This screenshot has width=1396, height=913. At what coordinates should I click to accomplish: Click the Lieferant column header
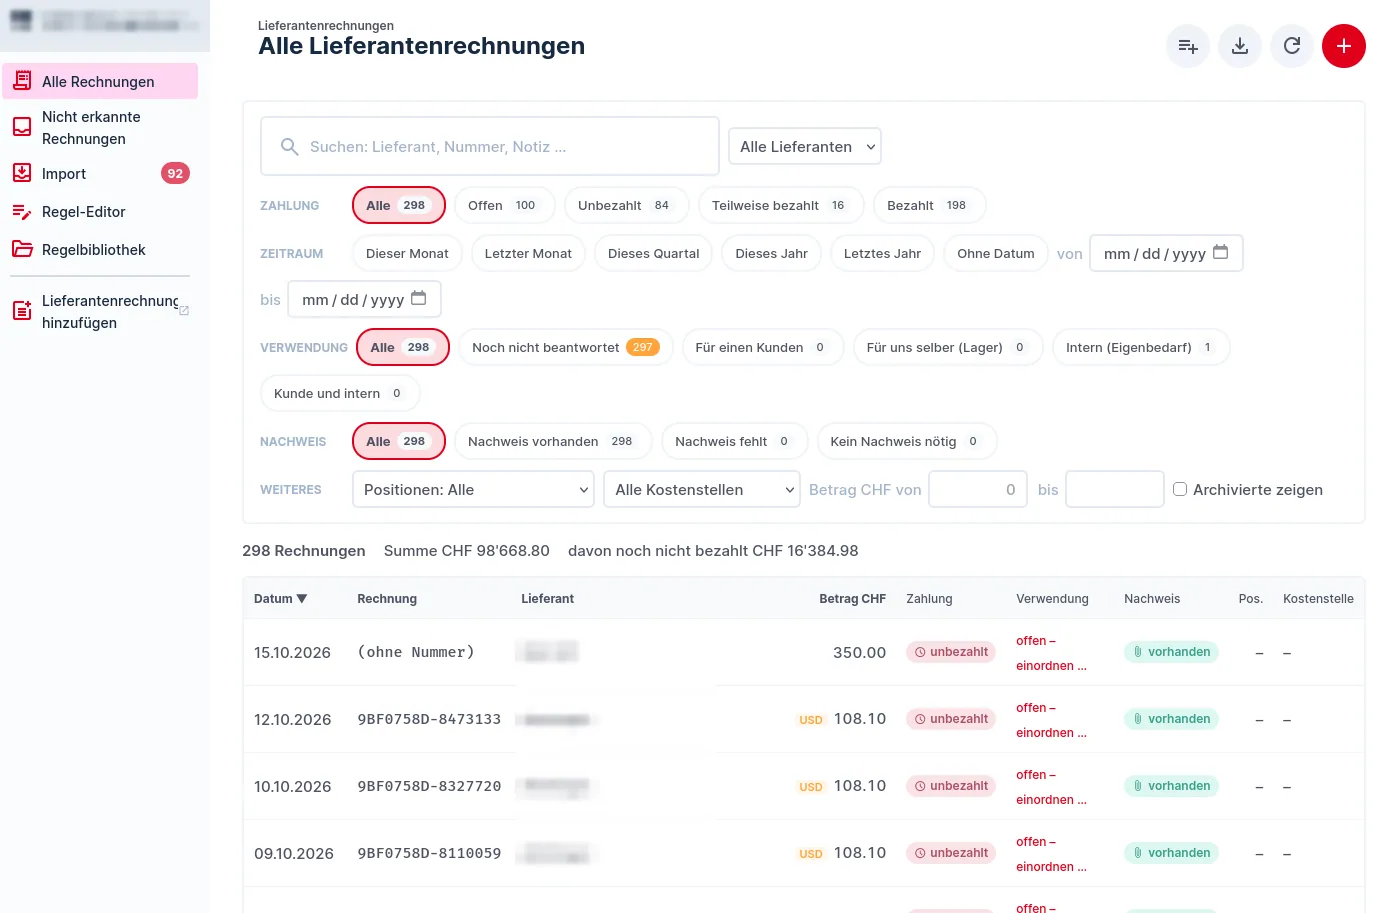click(547, 599)
